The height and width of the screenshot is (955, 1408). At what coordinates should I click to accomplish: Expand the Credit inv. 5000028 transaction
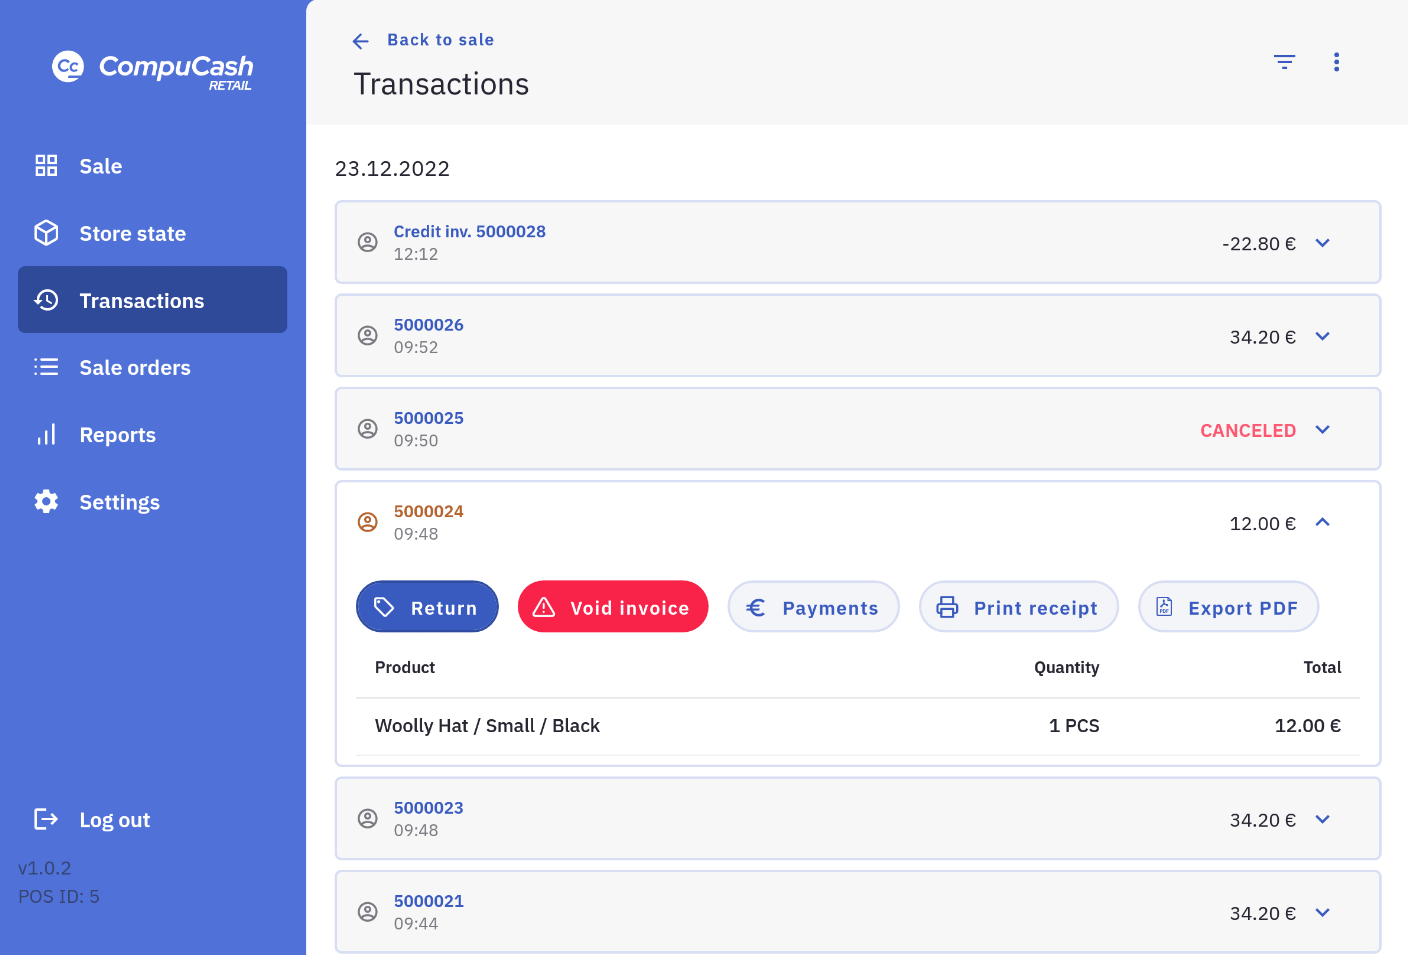tap(1322, 243)
